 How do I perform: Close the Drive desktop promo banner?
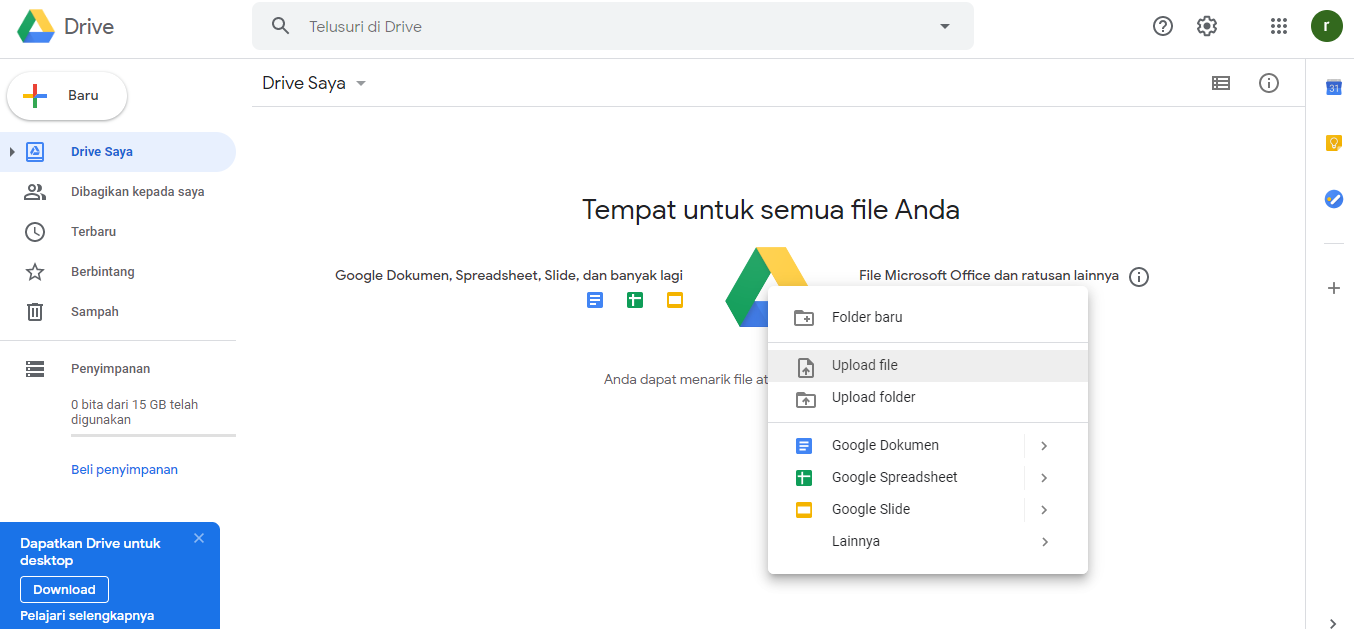coord(199,538)
